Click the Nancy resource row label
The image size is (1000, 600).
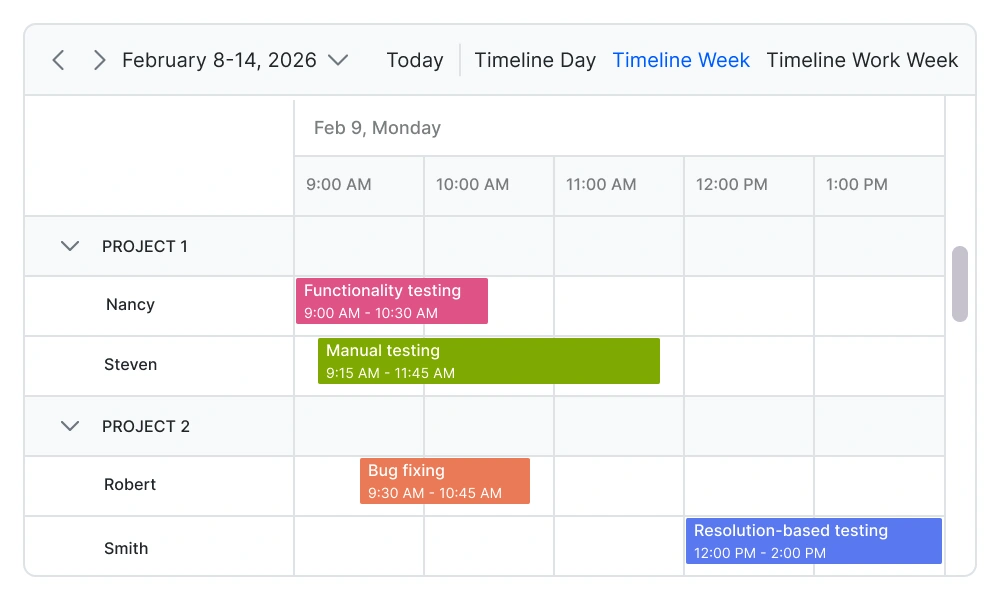click(x=130, y=305)
